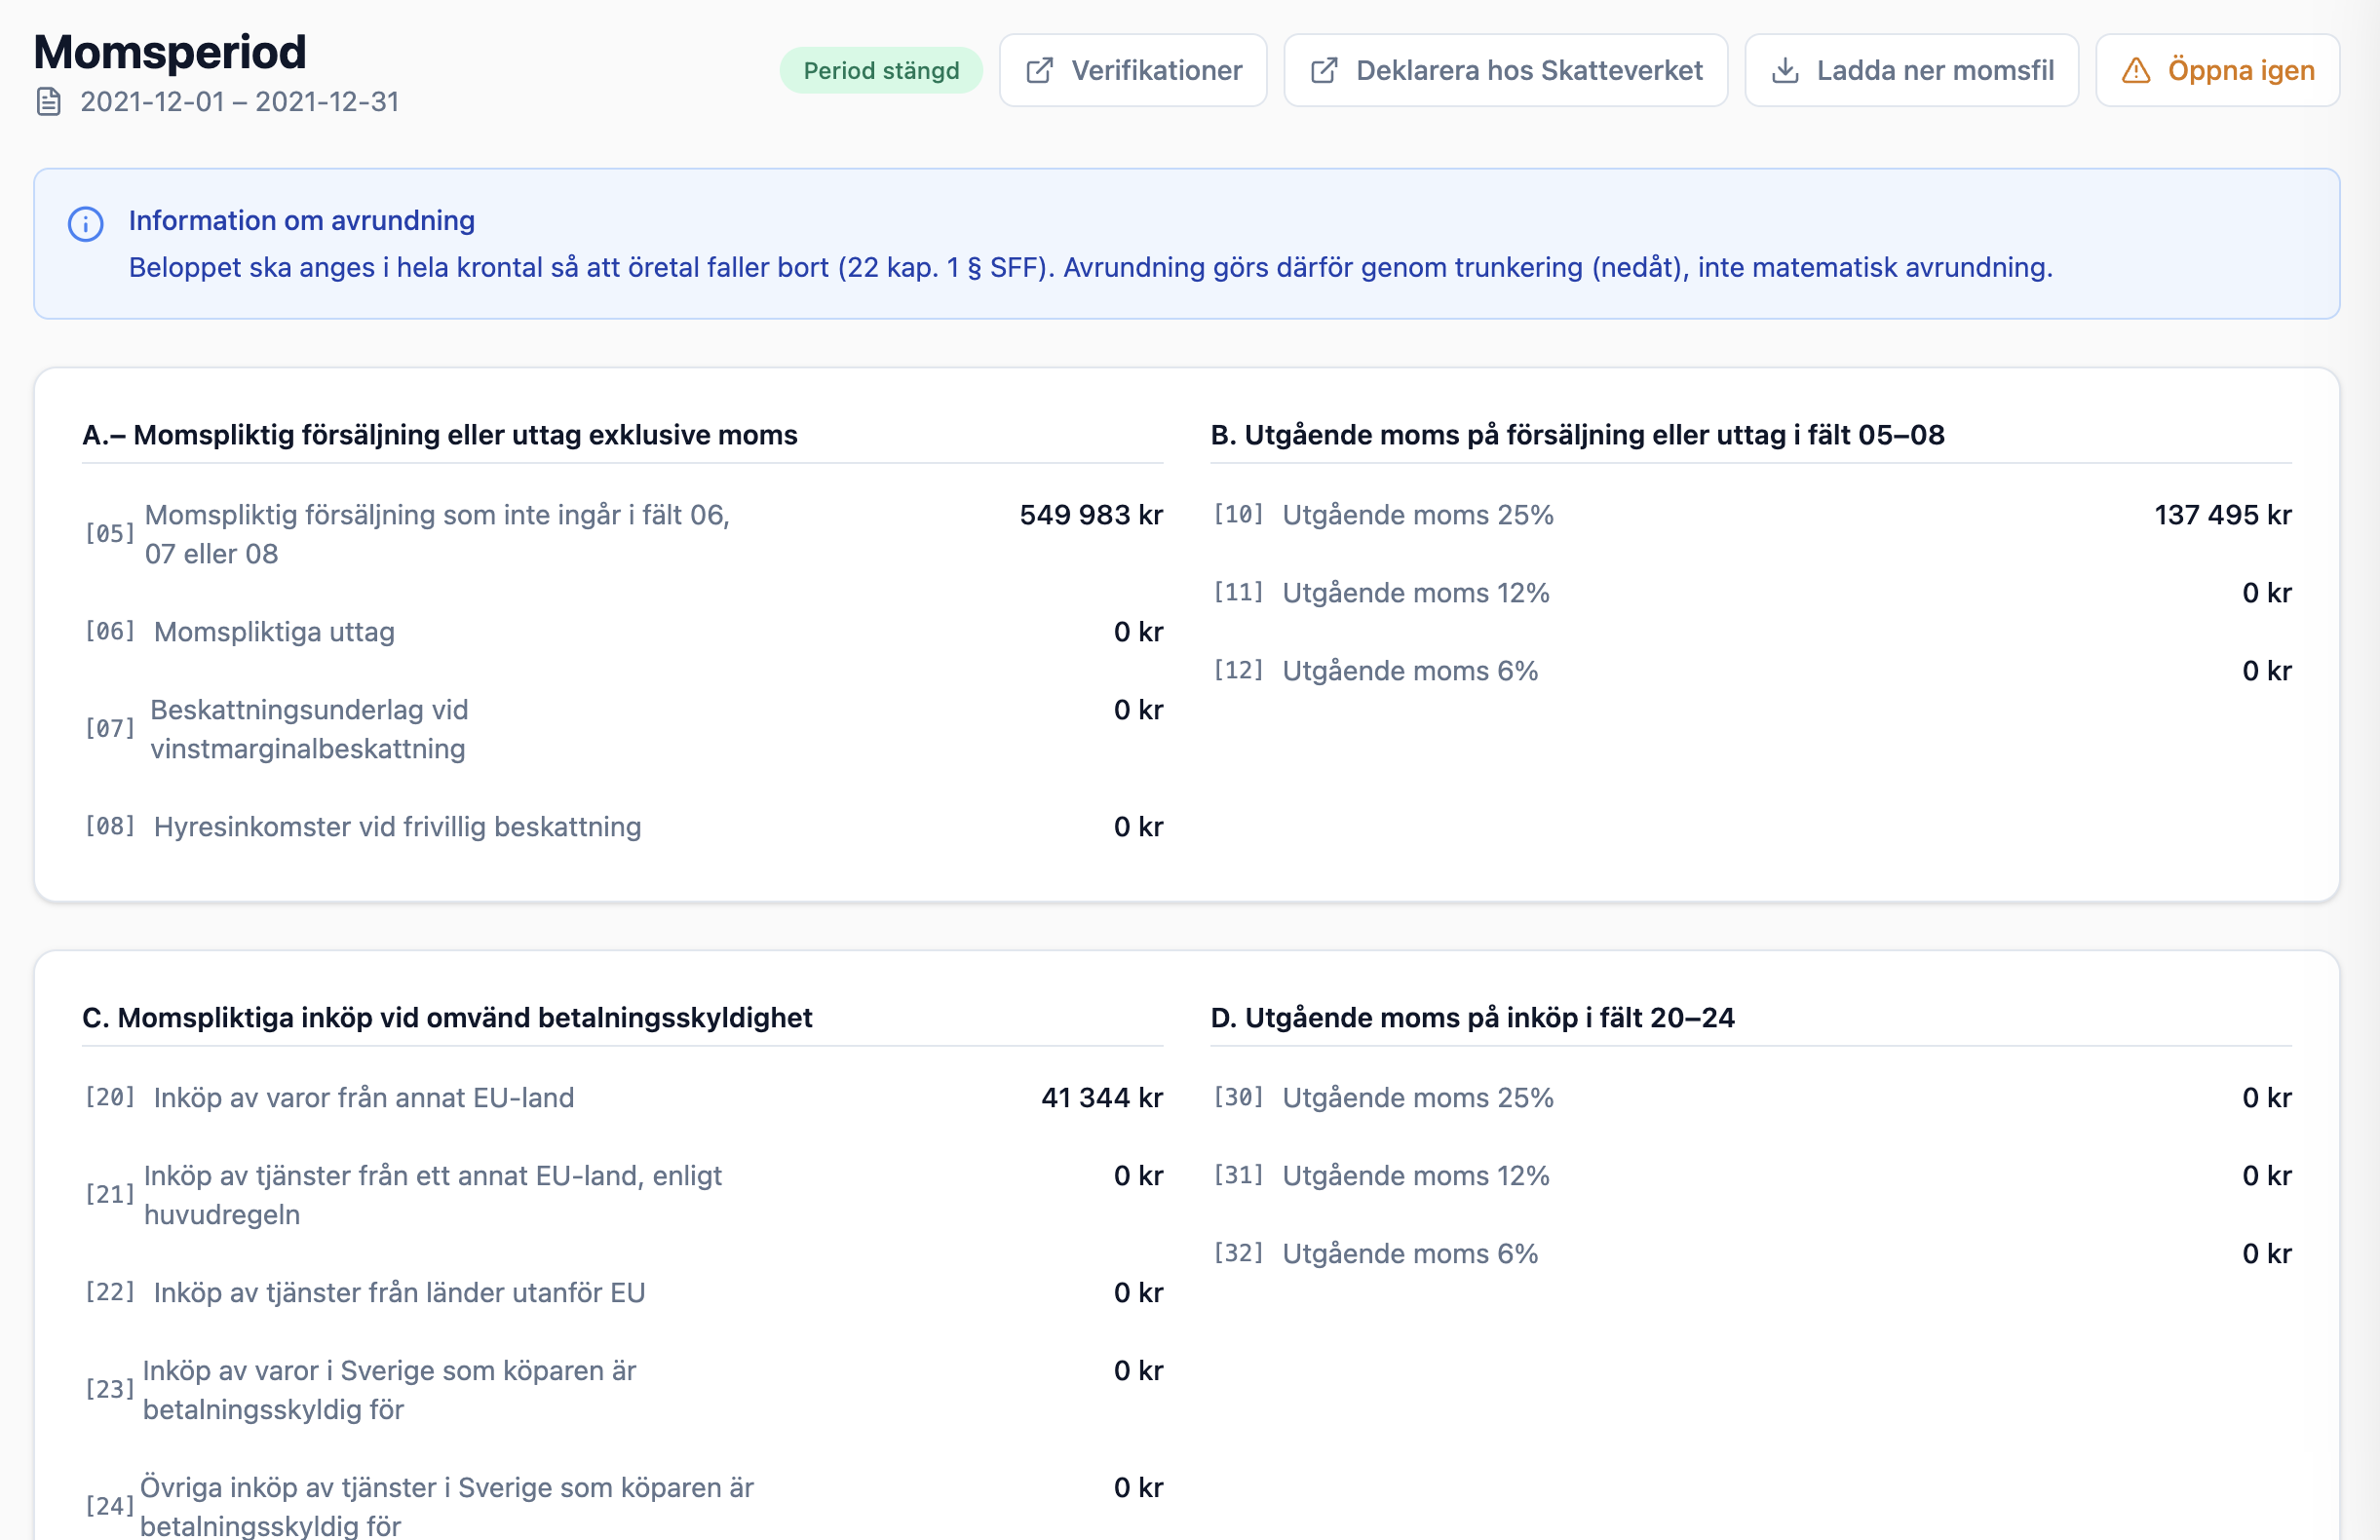Click the 41 344 kr EU goods purchase amount
The width and height of the screenshot is (2380, 1540).
pos(1101,1098)
